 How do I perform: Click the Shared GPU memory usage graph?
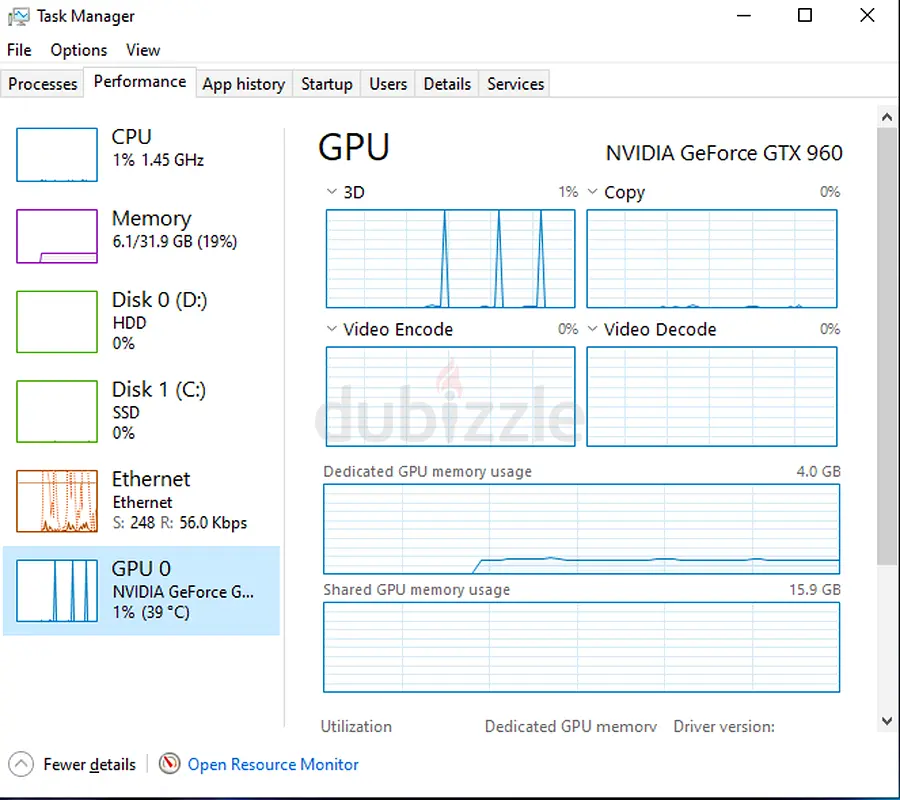tap(581, 647)
